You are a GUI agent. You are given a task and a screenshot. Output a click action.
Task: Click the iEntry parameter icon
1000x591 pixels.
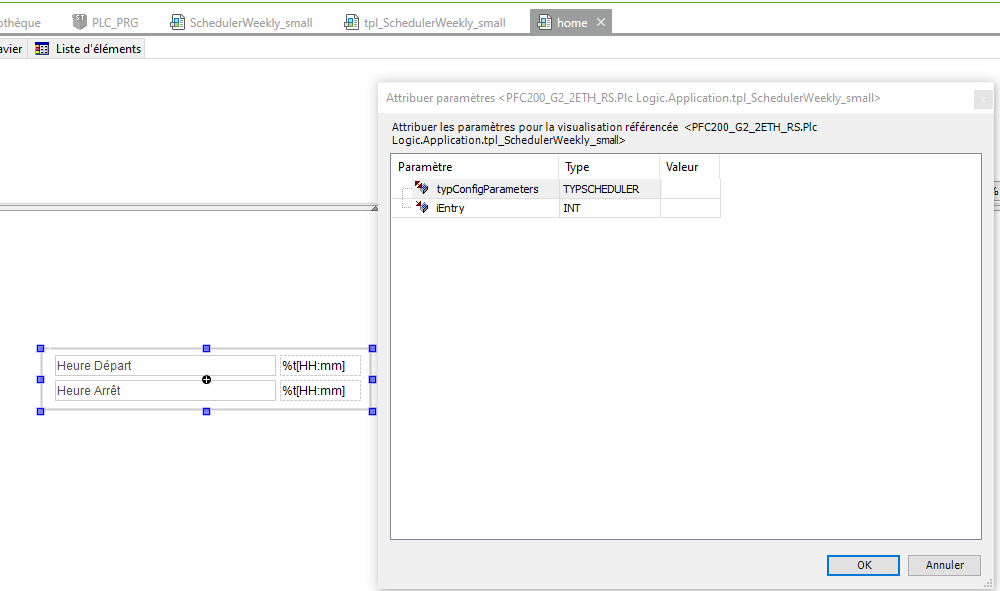421,208
